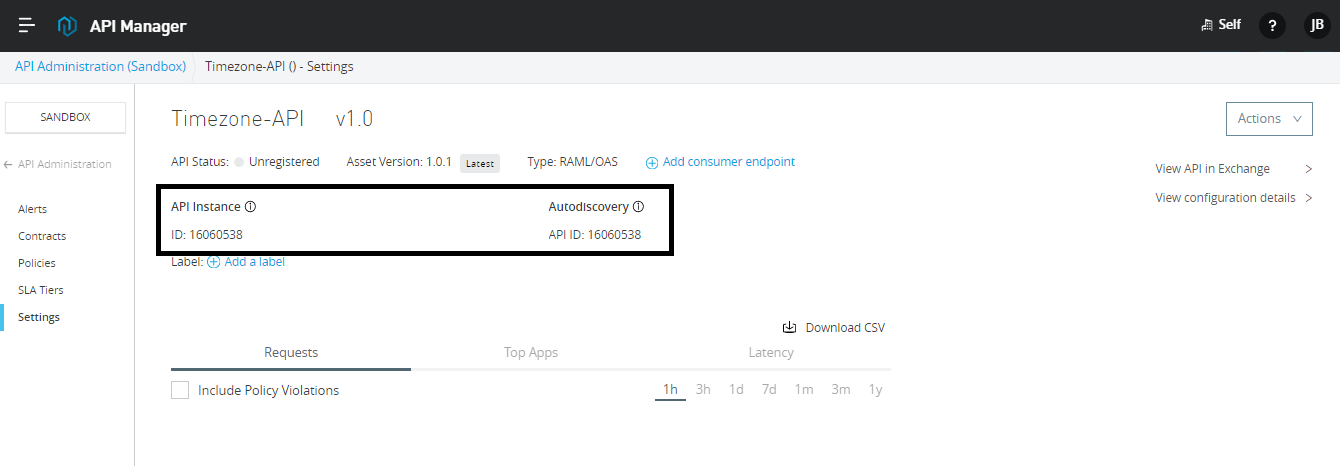
Task: Click the API Manager header title
Action: pyautogui.click(x=138, y=26)
